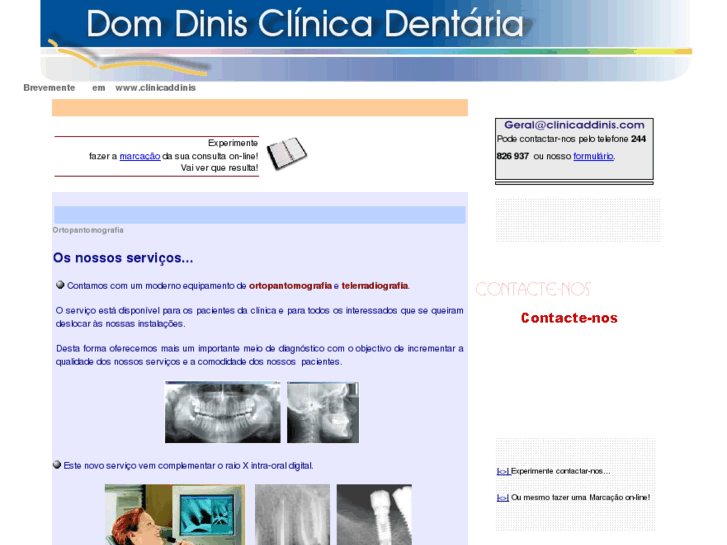Click the 'Dom Dinis Clínica Dentária' banner
Screen dimensions: 727x545
366,41
